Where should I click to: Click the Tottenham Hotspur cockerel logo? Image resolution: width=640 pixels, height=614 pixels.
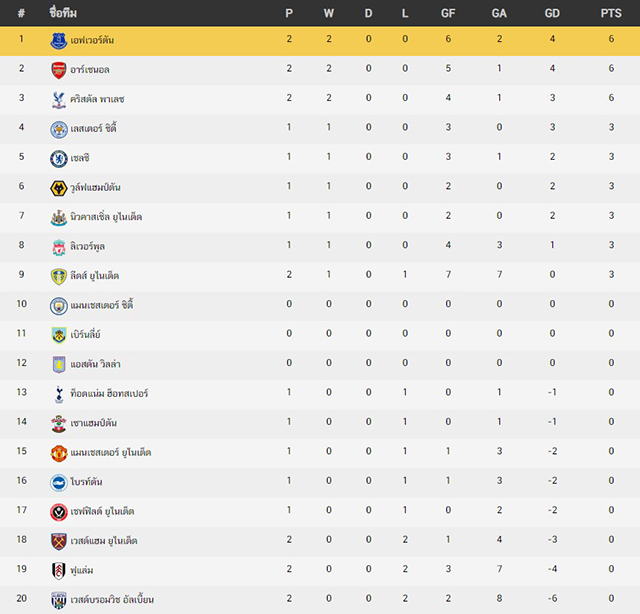pos(58,394)
